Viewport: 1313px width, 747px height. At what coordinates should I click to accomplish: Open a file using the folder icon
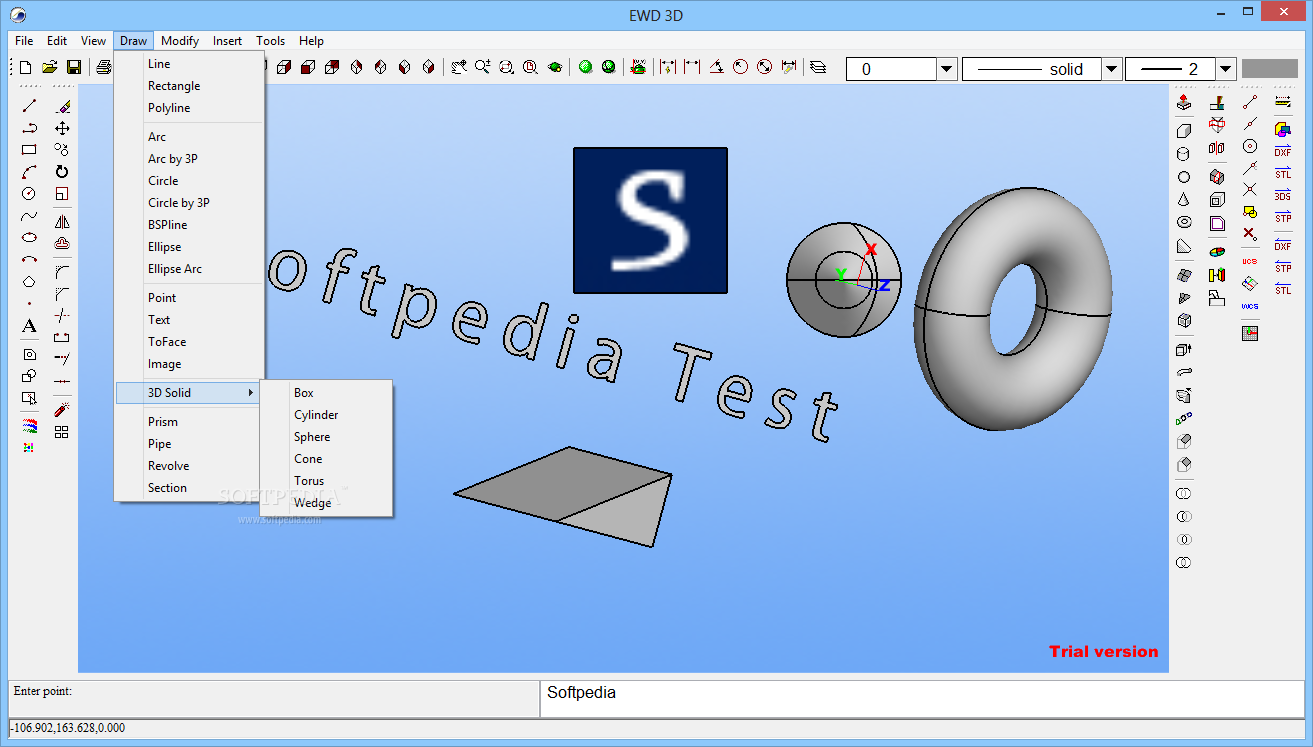[x=50, y=67]
